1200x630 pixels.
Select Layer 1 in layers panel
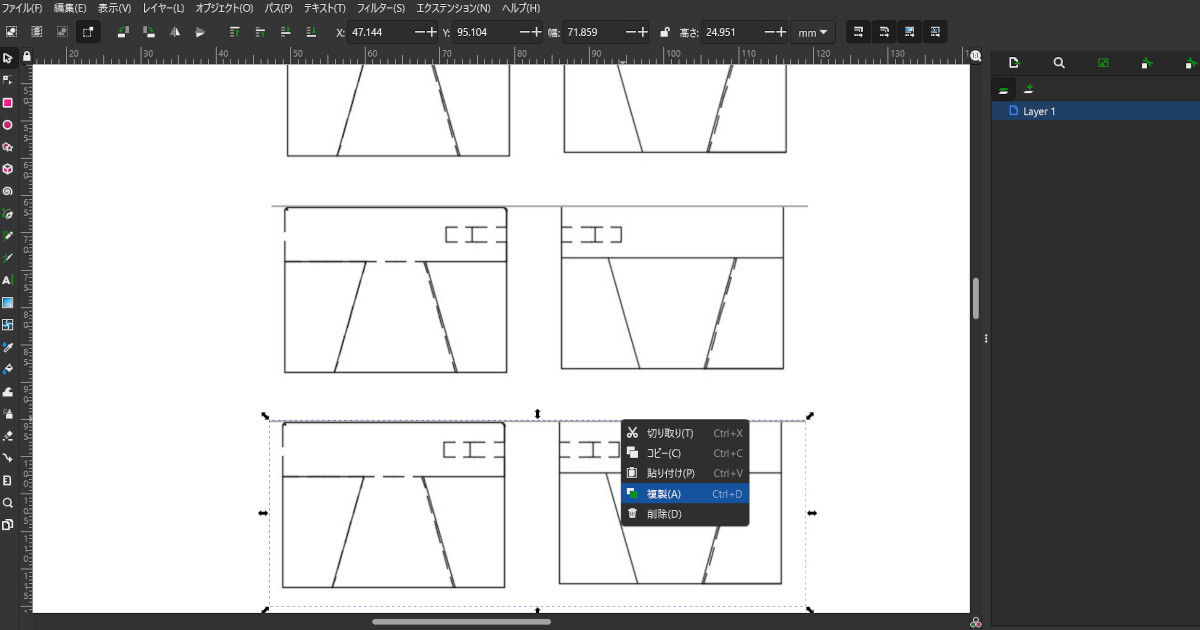click(x=1039, y=111)
